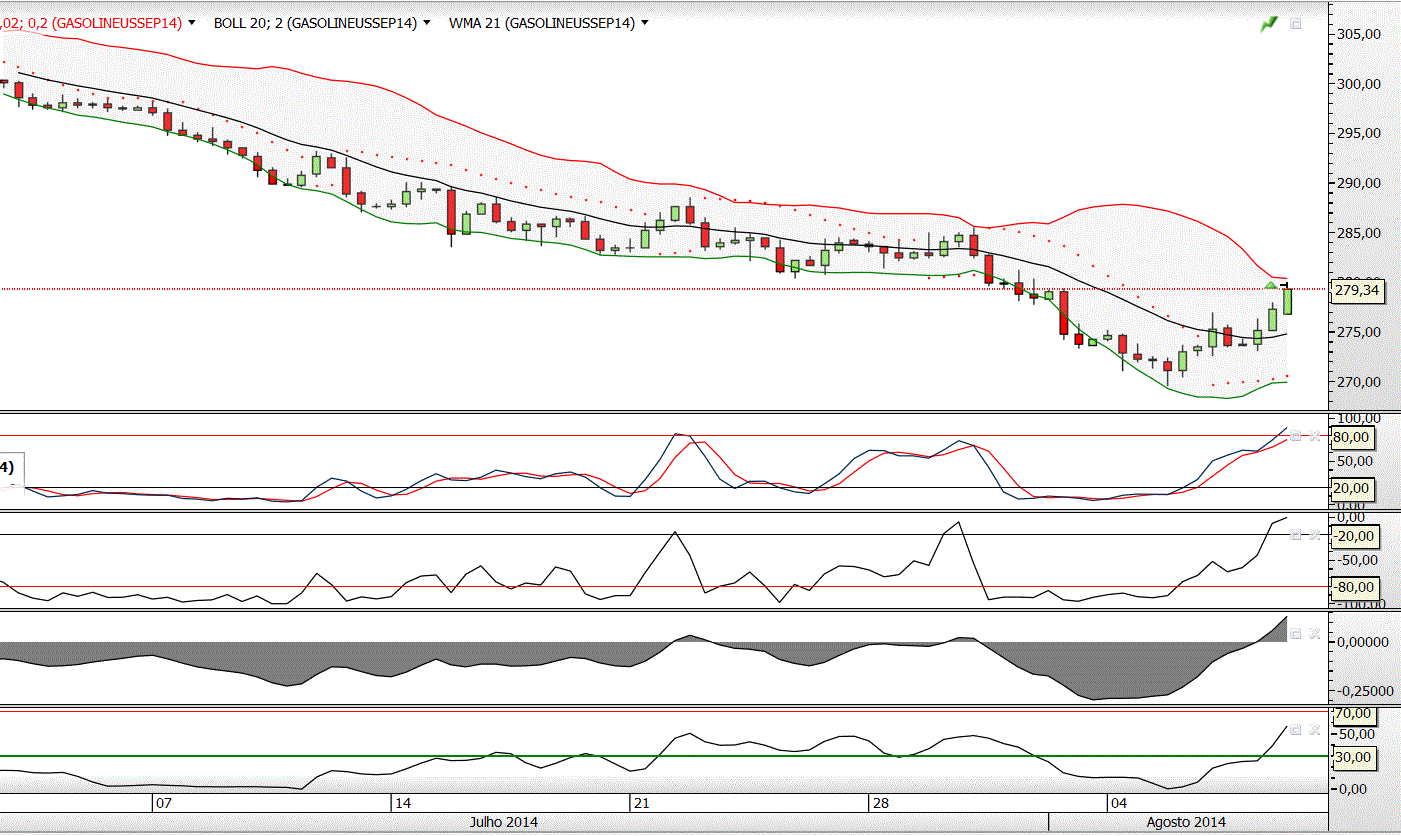Screen dimensions: 1401x836
Task: Click the 07 date marker on the time axis
Action: (x=164, y=803)
